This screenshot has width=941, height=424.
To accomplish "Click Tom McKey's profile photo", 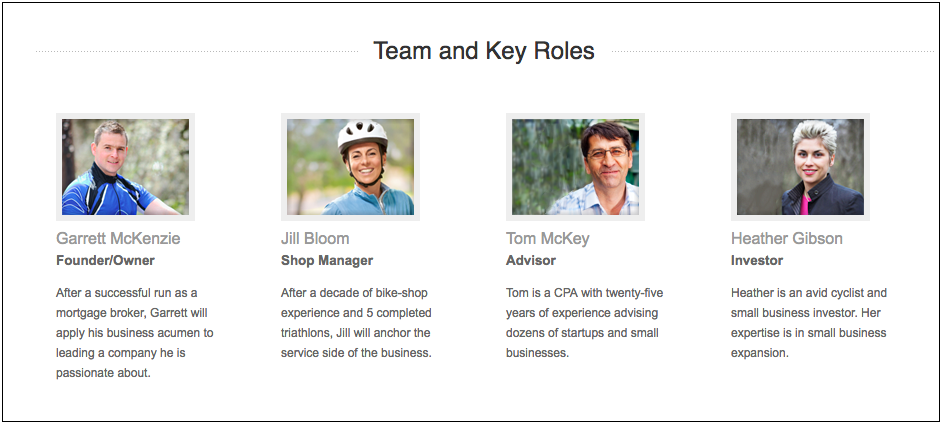I will (x=576, y=167).
